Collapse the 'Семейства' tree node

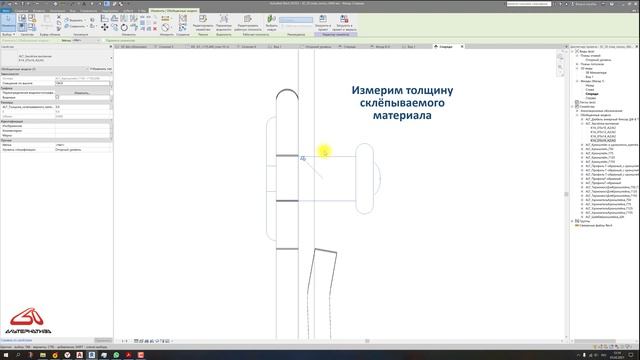pos(573,107)
